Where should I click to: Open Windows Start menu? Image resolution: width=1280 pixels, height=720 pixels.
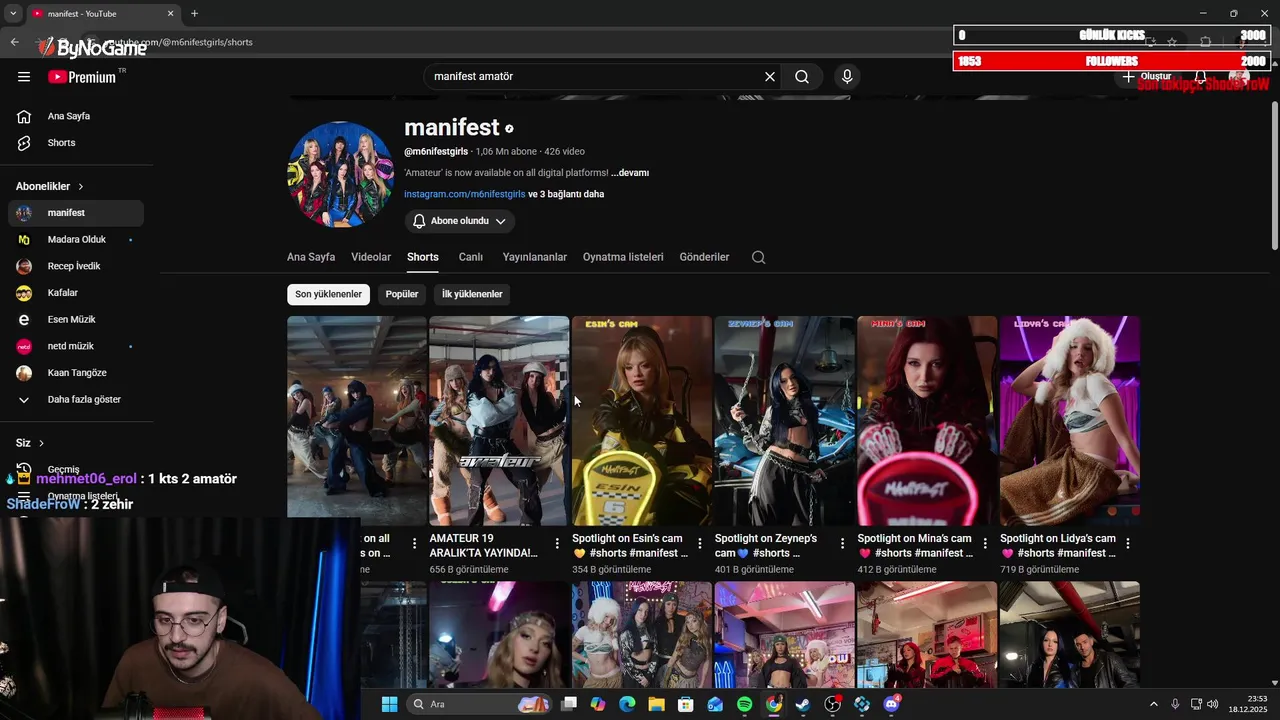point(389,704)
